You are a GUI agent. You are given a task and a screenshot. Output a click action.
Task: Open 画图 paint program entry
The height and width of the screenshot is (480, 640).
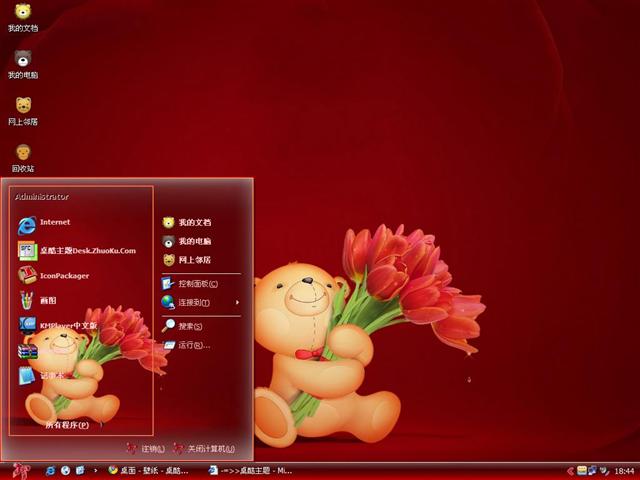click(38, 300)
